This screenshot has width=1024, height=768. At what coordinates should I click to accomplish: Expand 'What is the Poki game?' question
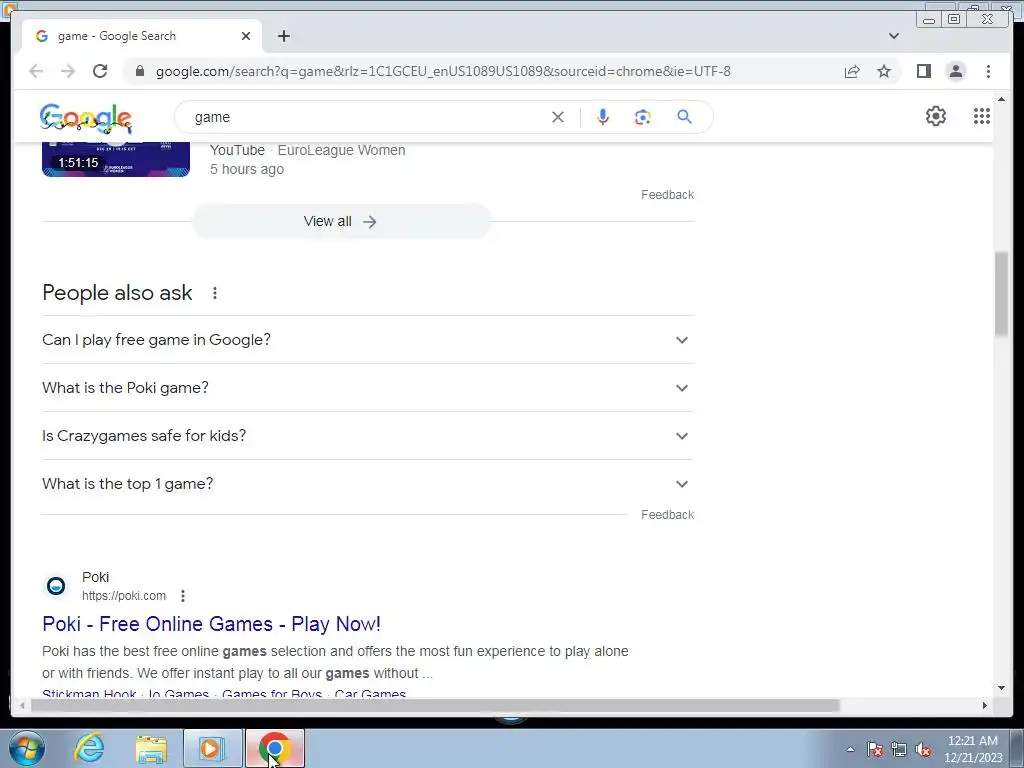pyautogui.click(x=368, y=388)
